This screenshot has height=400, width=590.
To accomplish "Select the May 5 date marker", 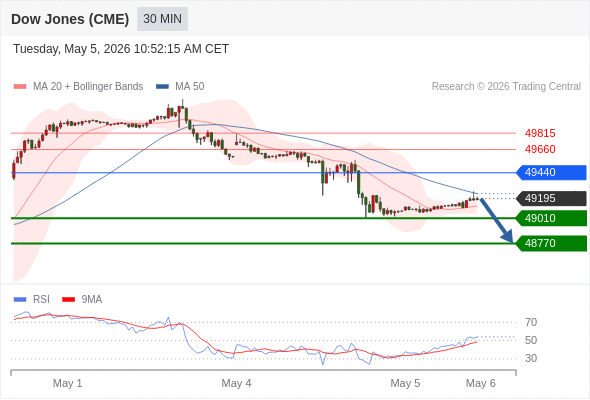I will 405,383.
